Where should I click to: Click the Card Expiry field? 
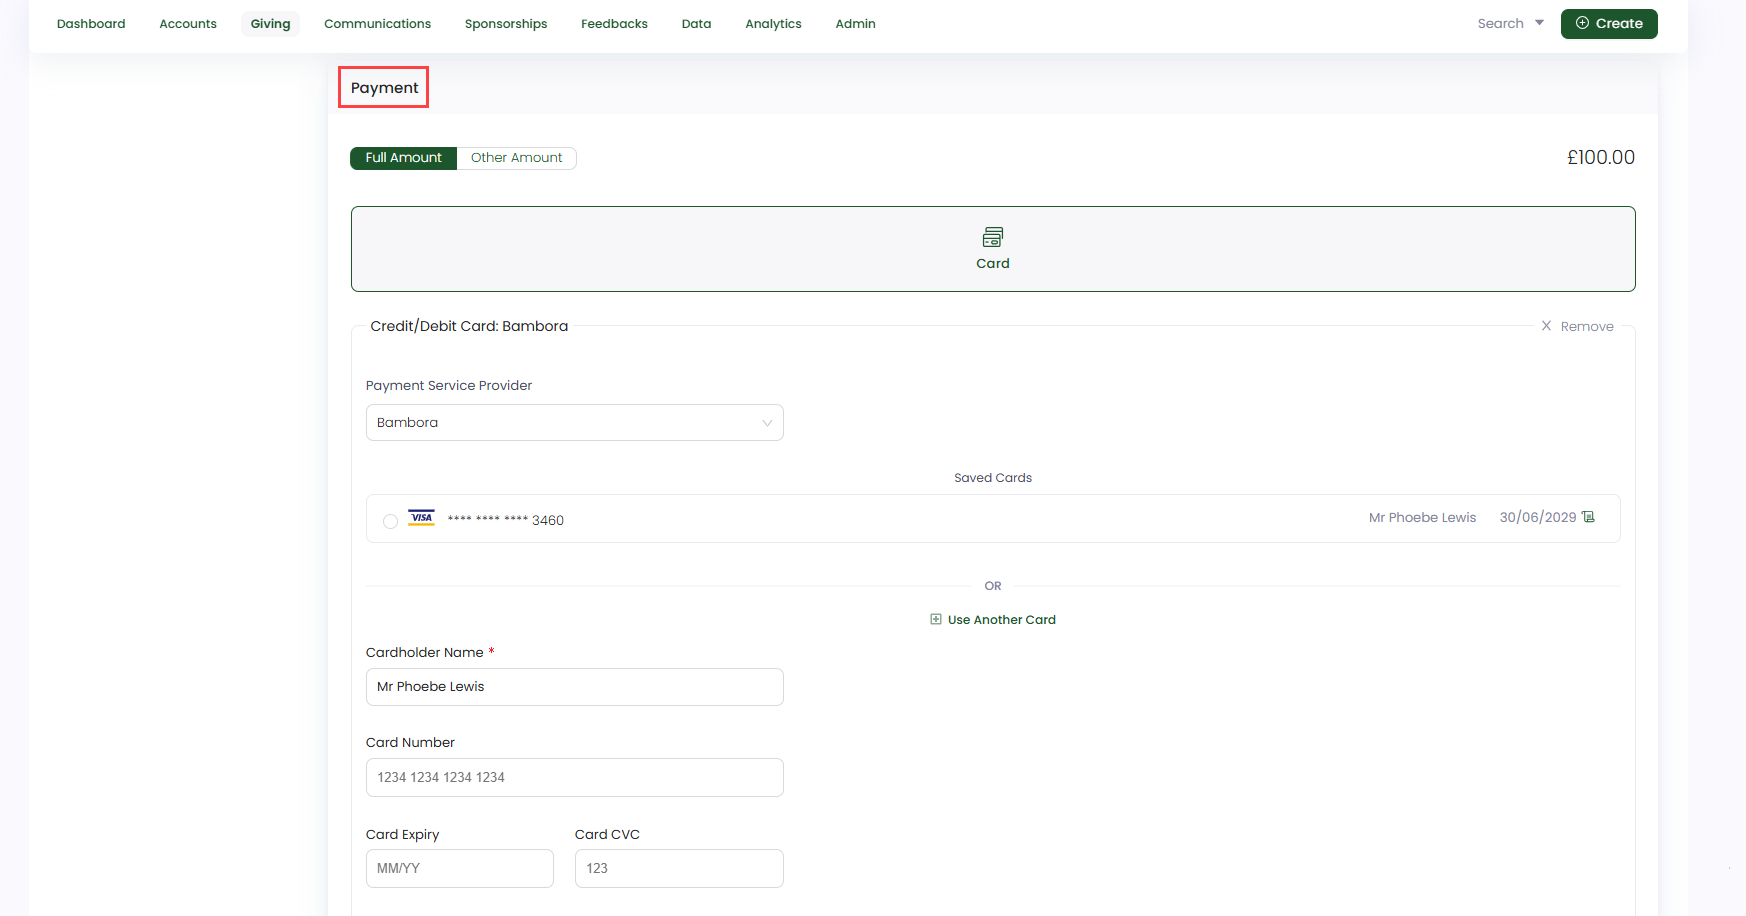tap(459, 869)
